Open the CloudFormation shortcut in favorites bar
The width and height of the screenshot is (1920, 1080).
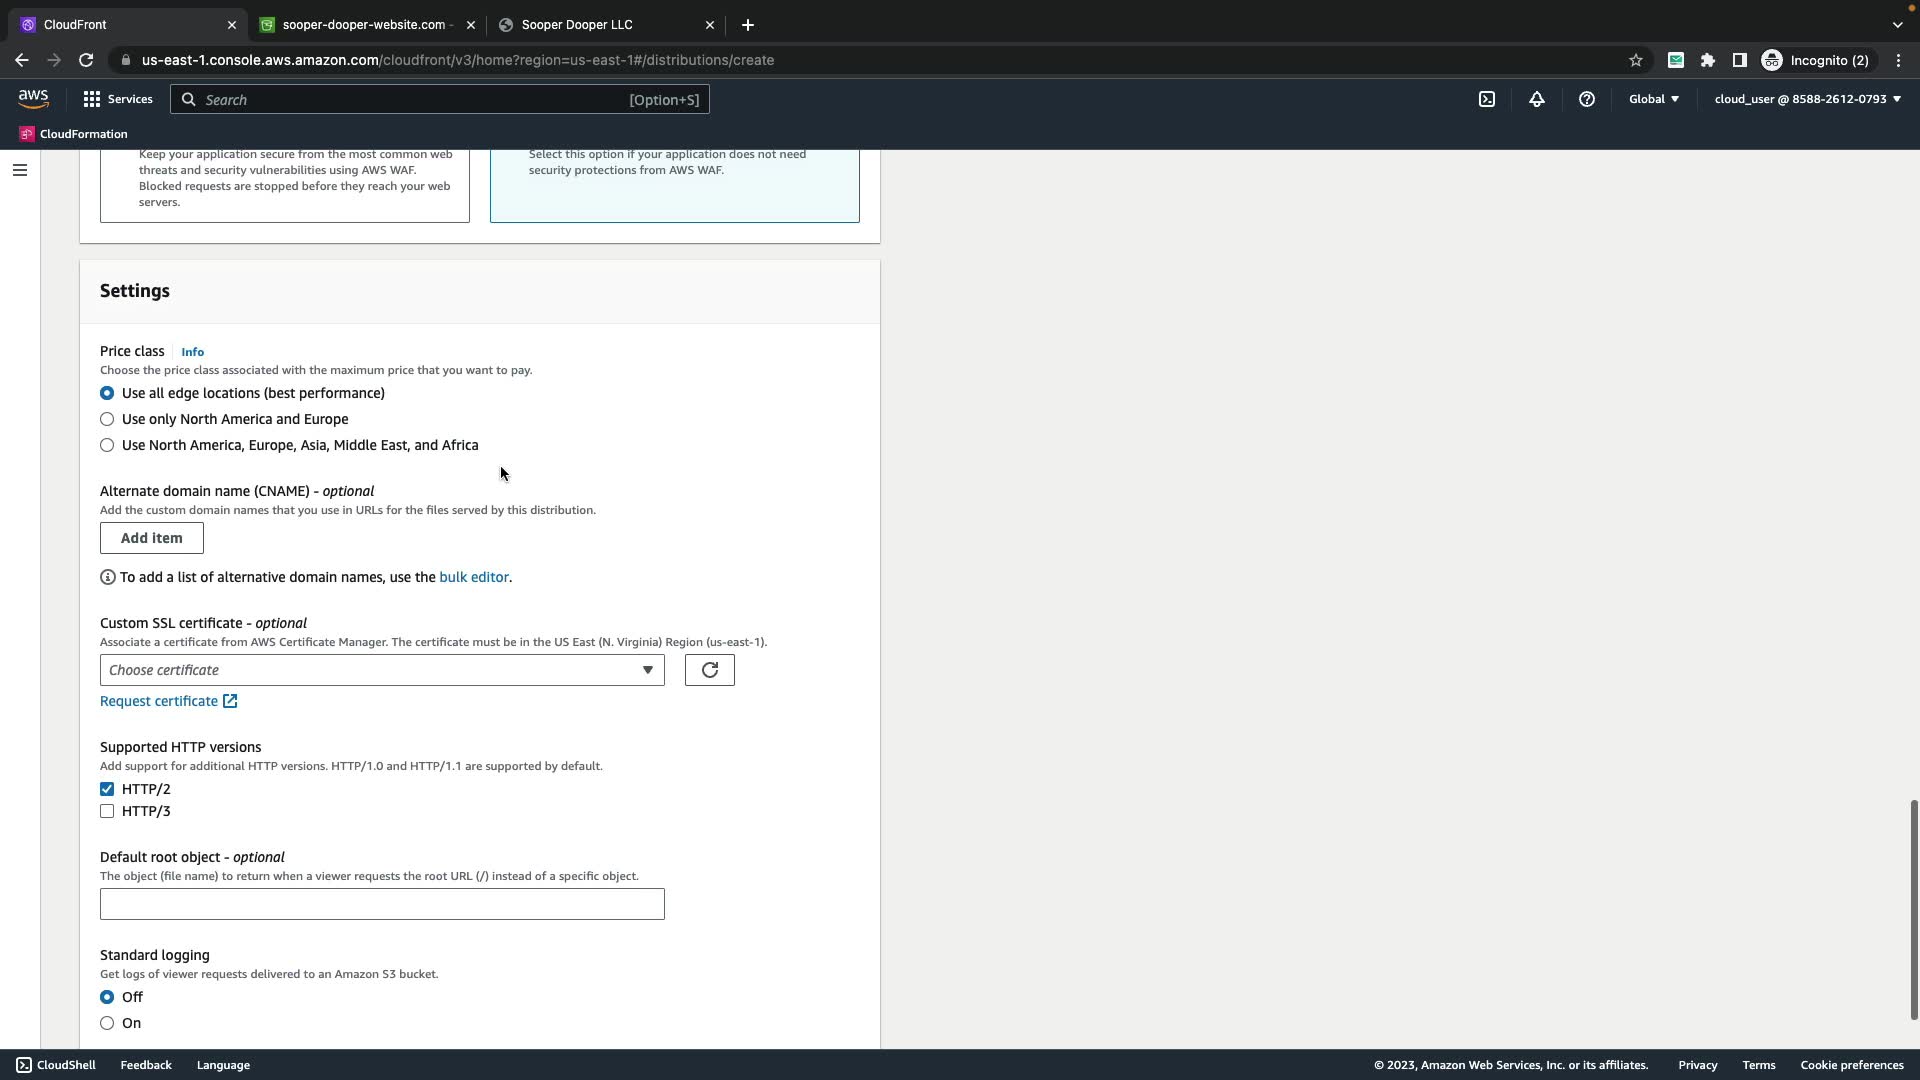point(73,134)
